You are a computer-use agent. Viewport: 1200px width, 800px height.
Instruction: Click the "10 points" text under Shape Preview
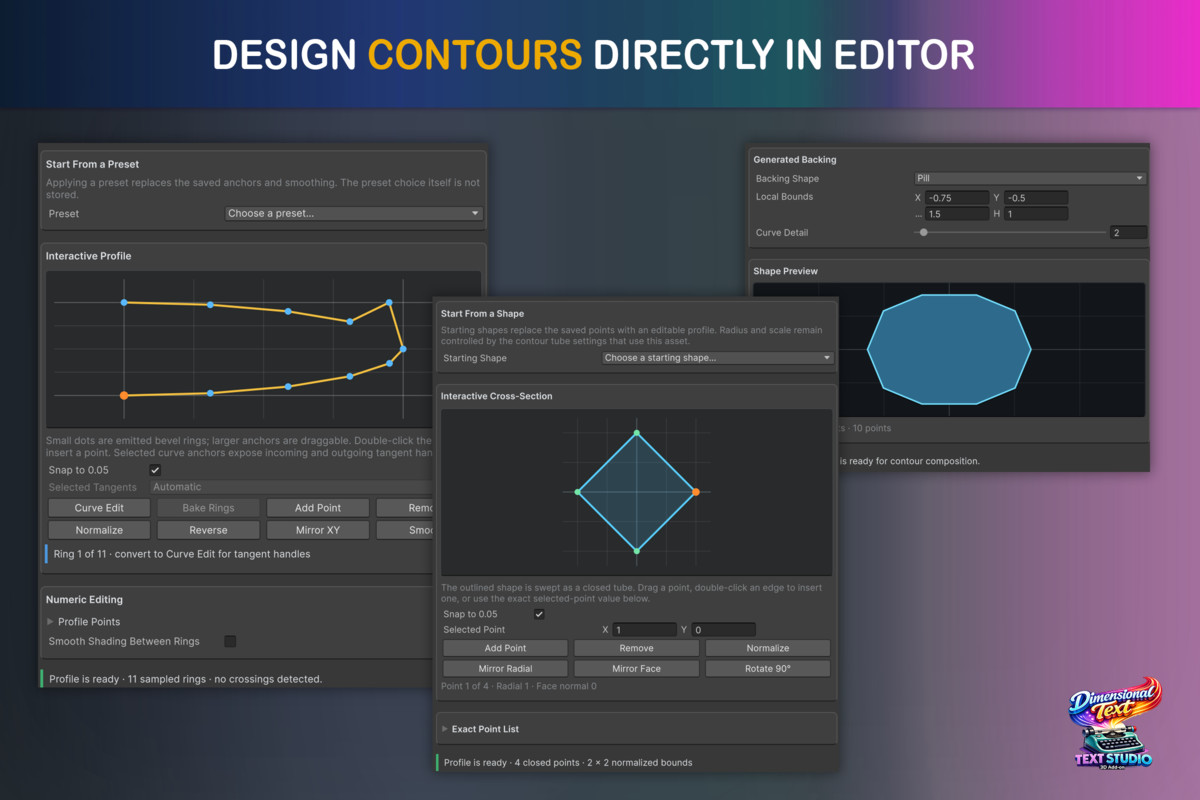point(870,428)
